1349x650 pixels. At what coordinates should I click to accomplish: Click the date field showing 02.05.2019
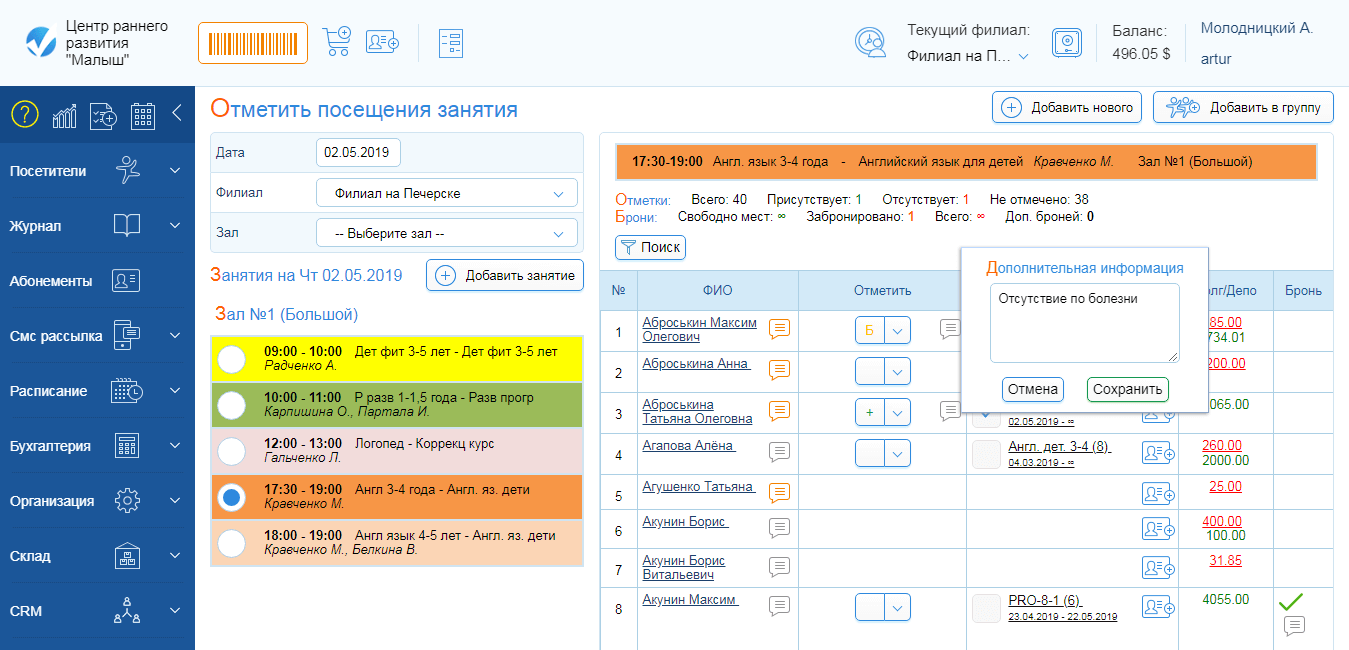click(358, 152)
